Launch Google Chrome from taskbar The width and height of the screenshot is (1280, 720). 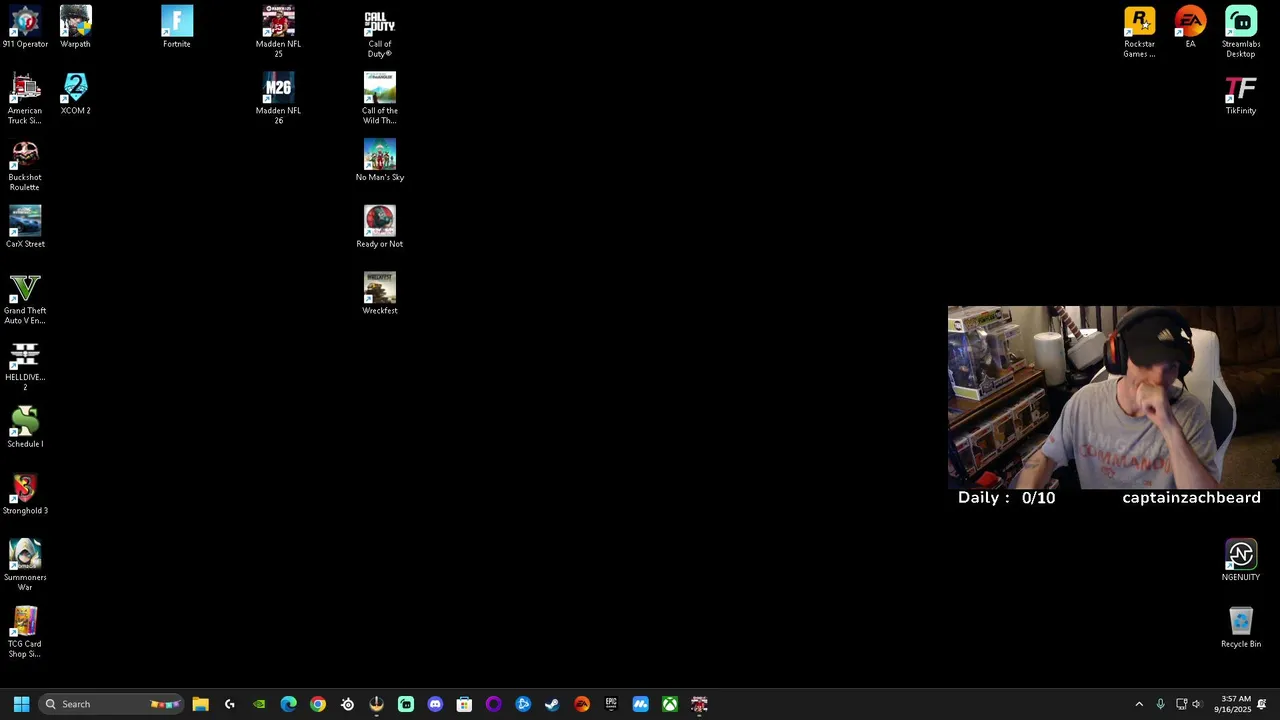[318, 704]
